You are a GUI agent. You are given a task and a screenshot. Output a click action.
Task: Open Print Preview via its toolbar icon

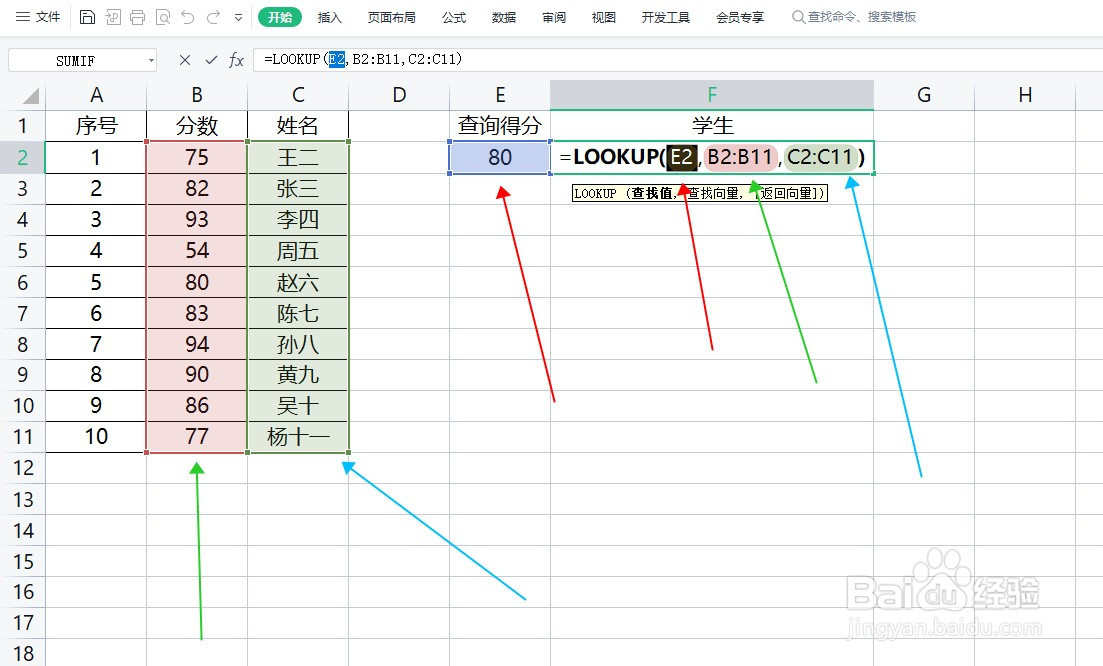click(x=162, y=17)
